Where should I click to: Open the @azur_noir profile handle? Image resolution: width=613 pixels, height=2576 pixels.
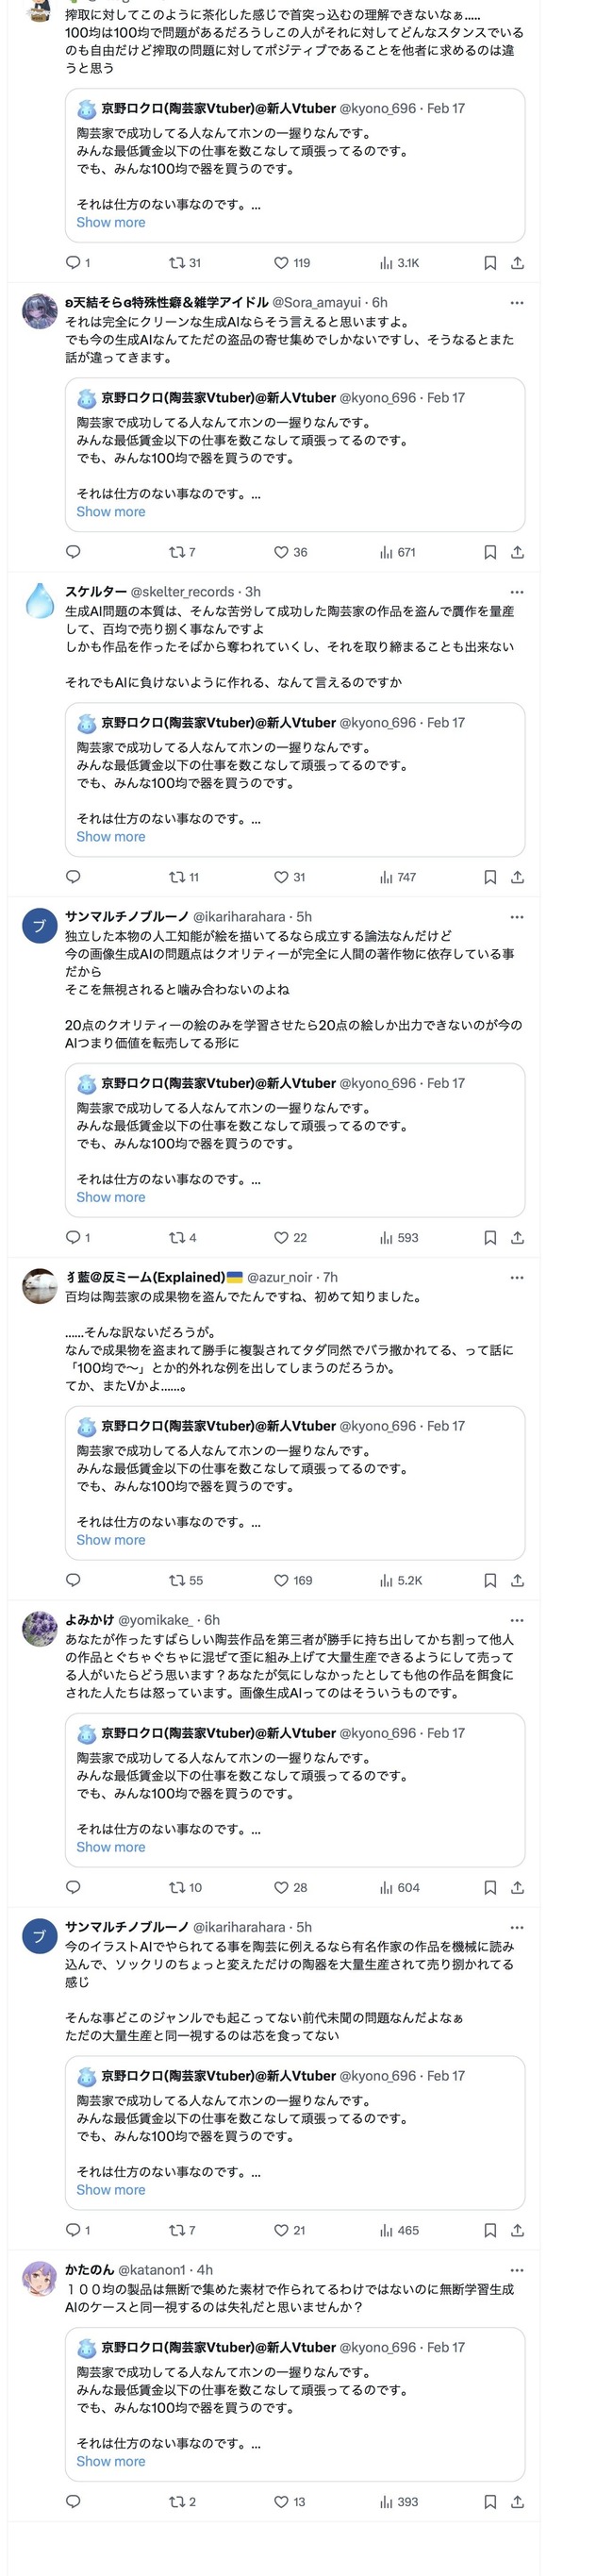pos(280,1277)
